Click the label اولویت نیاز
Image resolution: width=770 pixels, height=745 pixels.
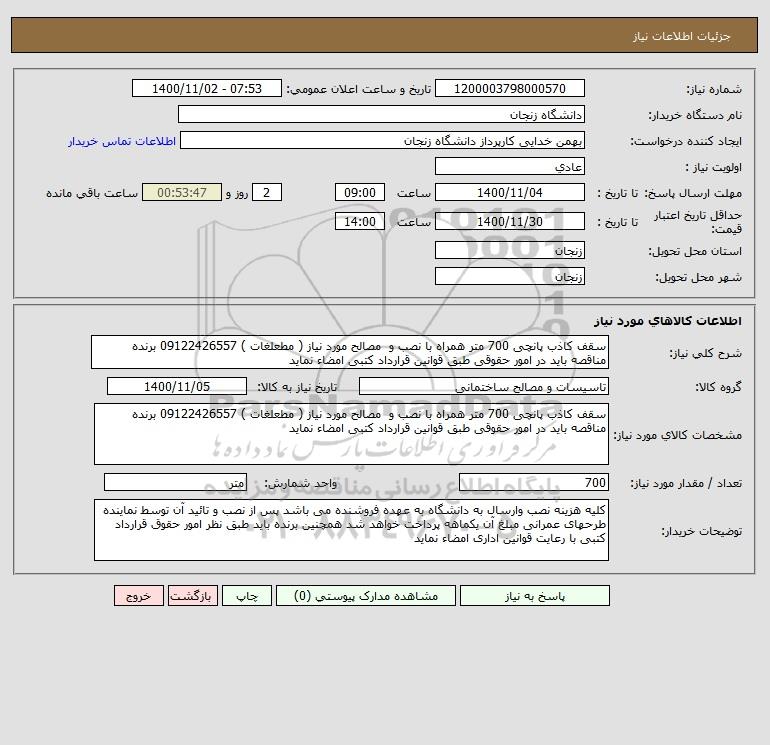coord(714,167)
